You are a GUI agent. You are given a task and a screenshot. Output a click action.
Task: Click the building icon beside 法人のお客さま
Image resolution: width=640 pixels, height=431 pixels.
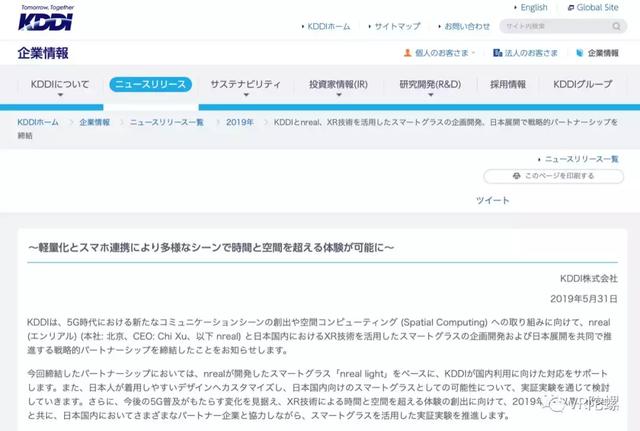pos(497,53)
